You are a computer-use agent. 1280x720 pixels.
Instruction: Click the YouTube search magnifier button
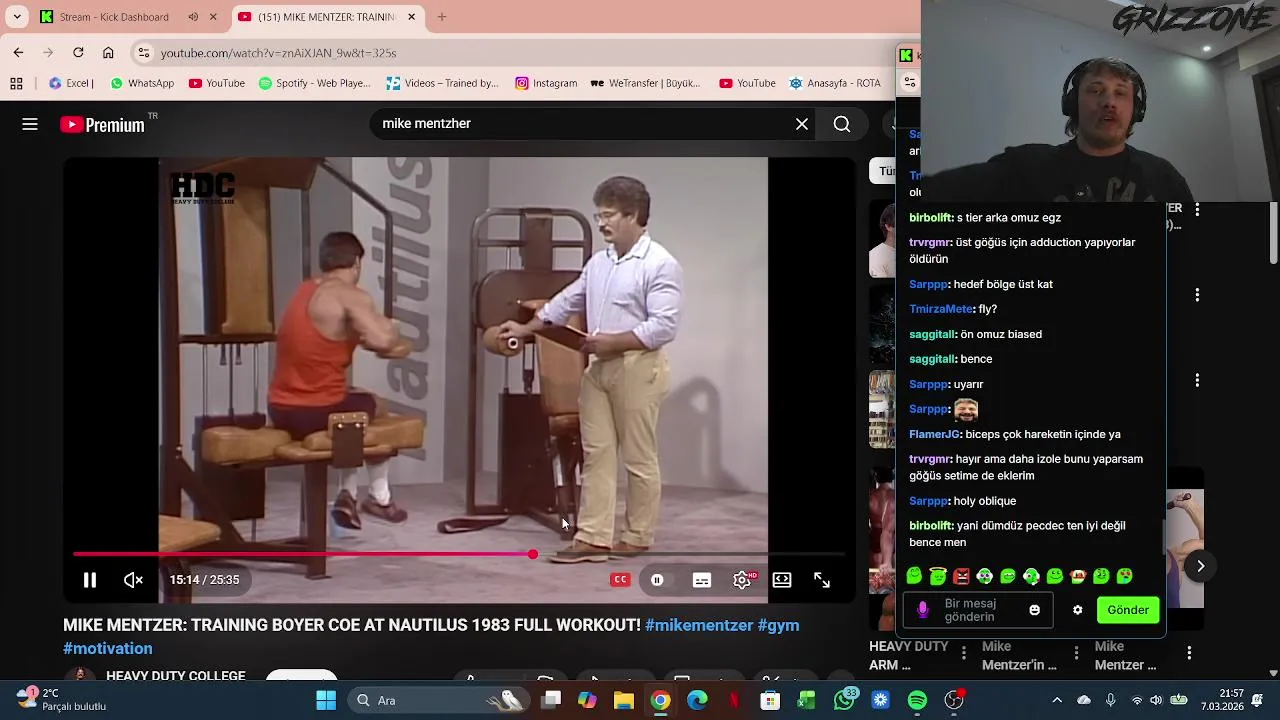point(842,124)
